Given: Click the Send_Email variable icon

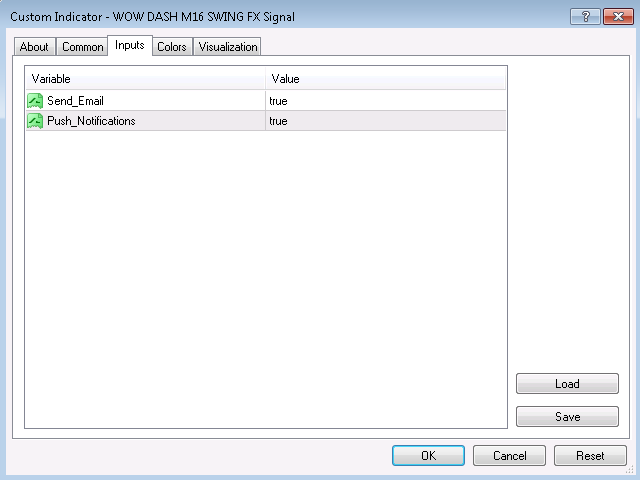Looking at the screenshot, I should [x=35, y=101].
